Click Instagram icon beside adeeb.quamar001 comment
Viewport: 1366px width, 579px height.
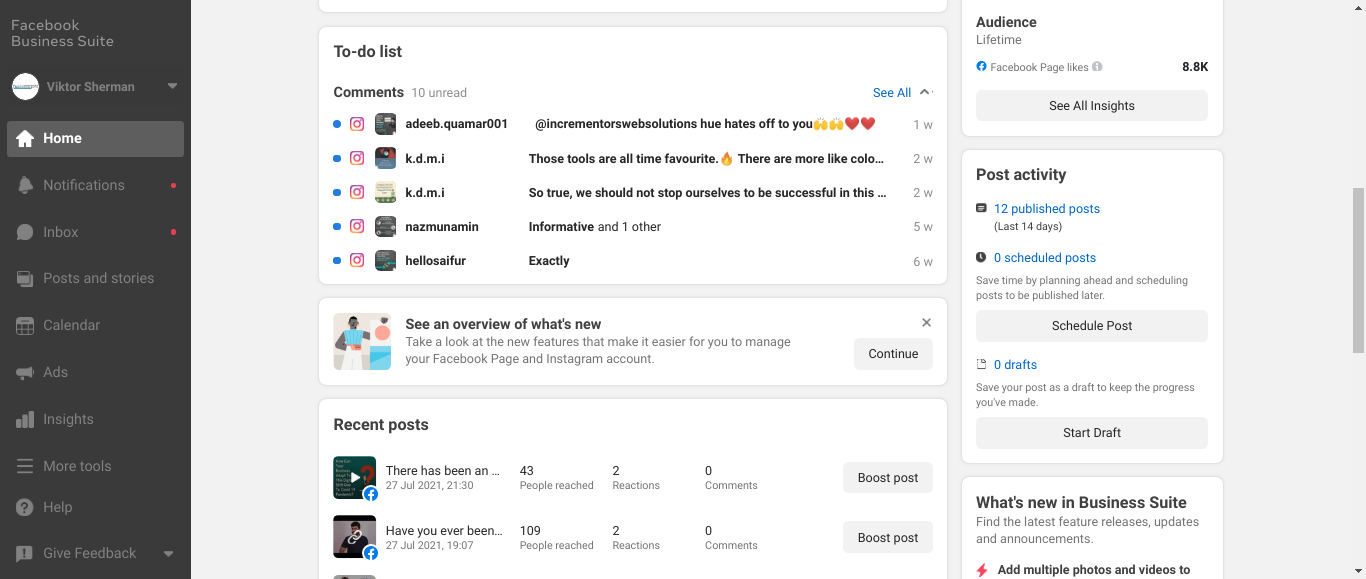tap(357, 124)
